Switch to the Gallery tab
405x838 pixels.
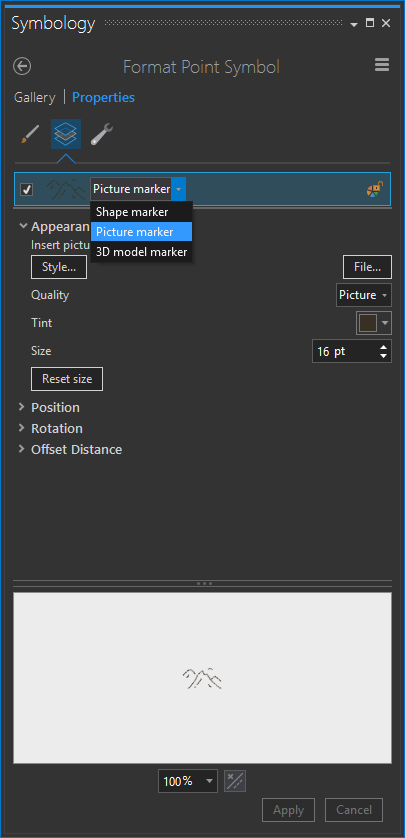[34, 97]
